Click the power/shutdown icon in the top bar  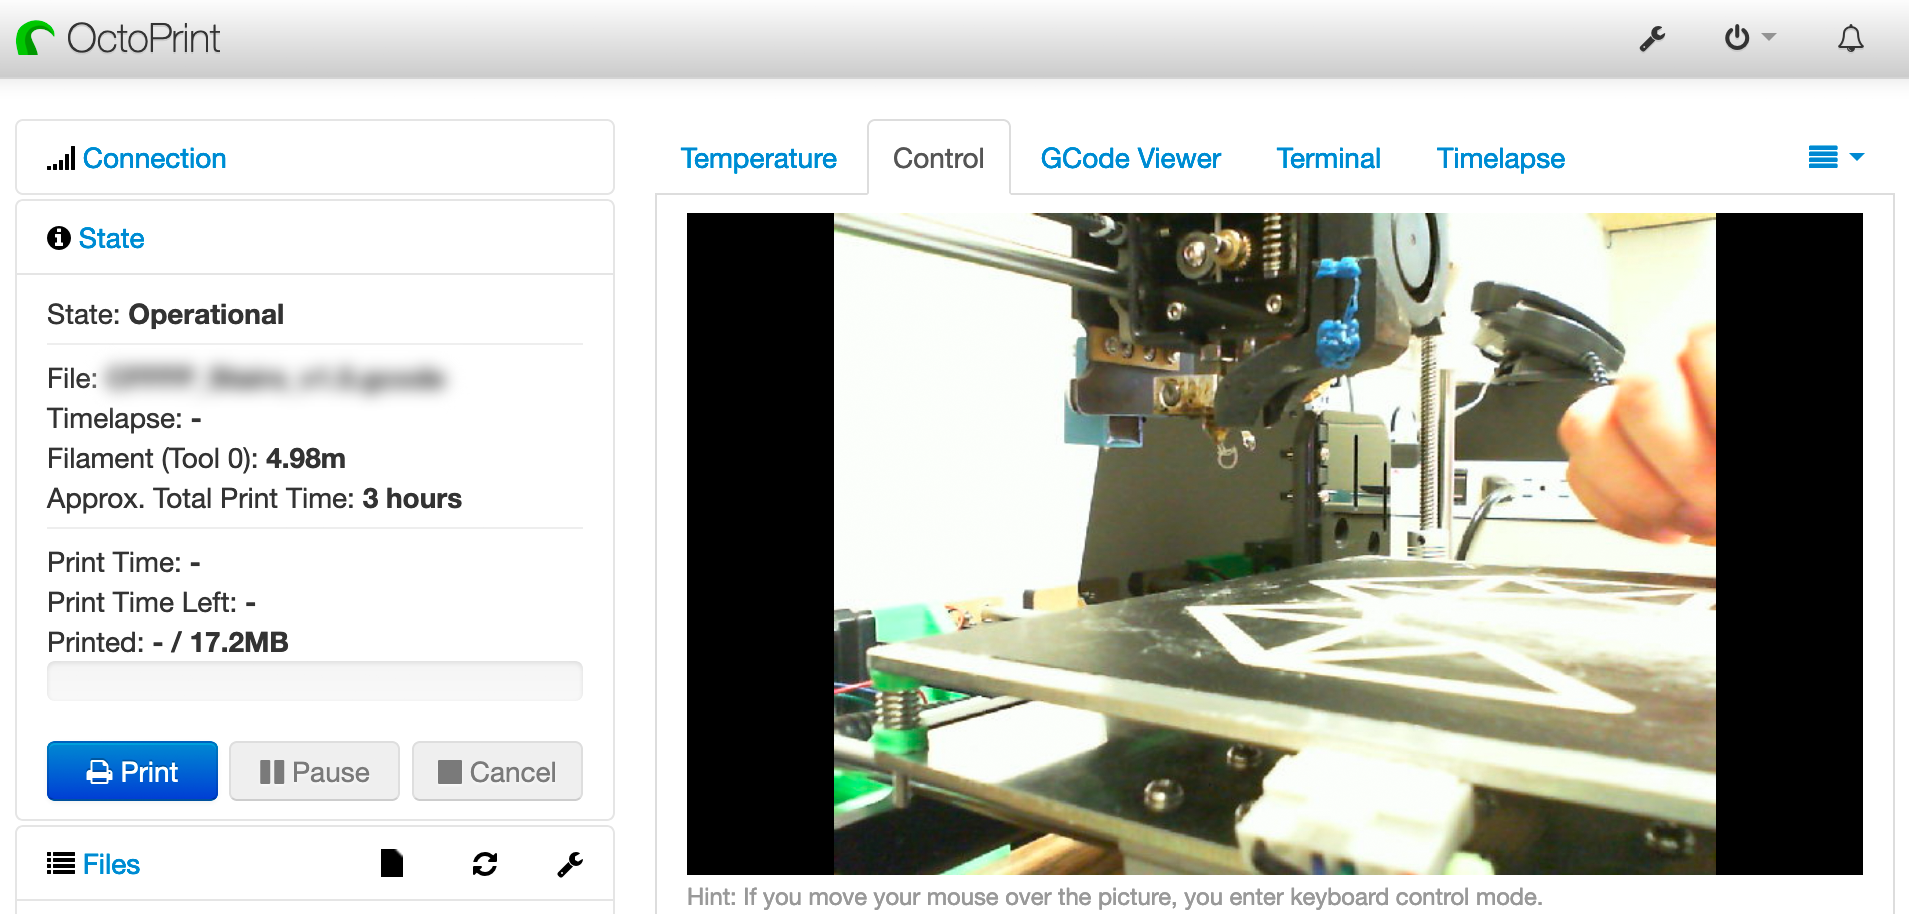tap(1738, 38)
